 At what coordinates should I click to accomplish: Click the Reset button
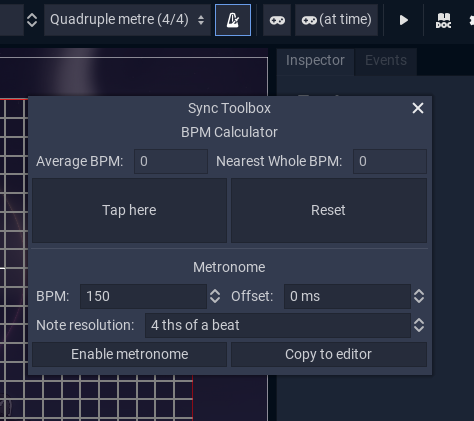[329, 210]
